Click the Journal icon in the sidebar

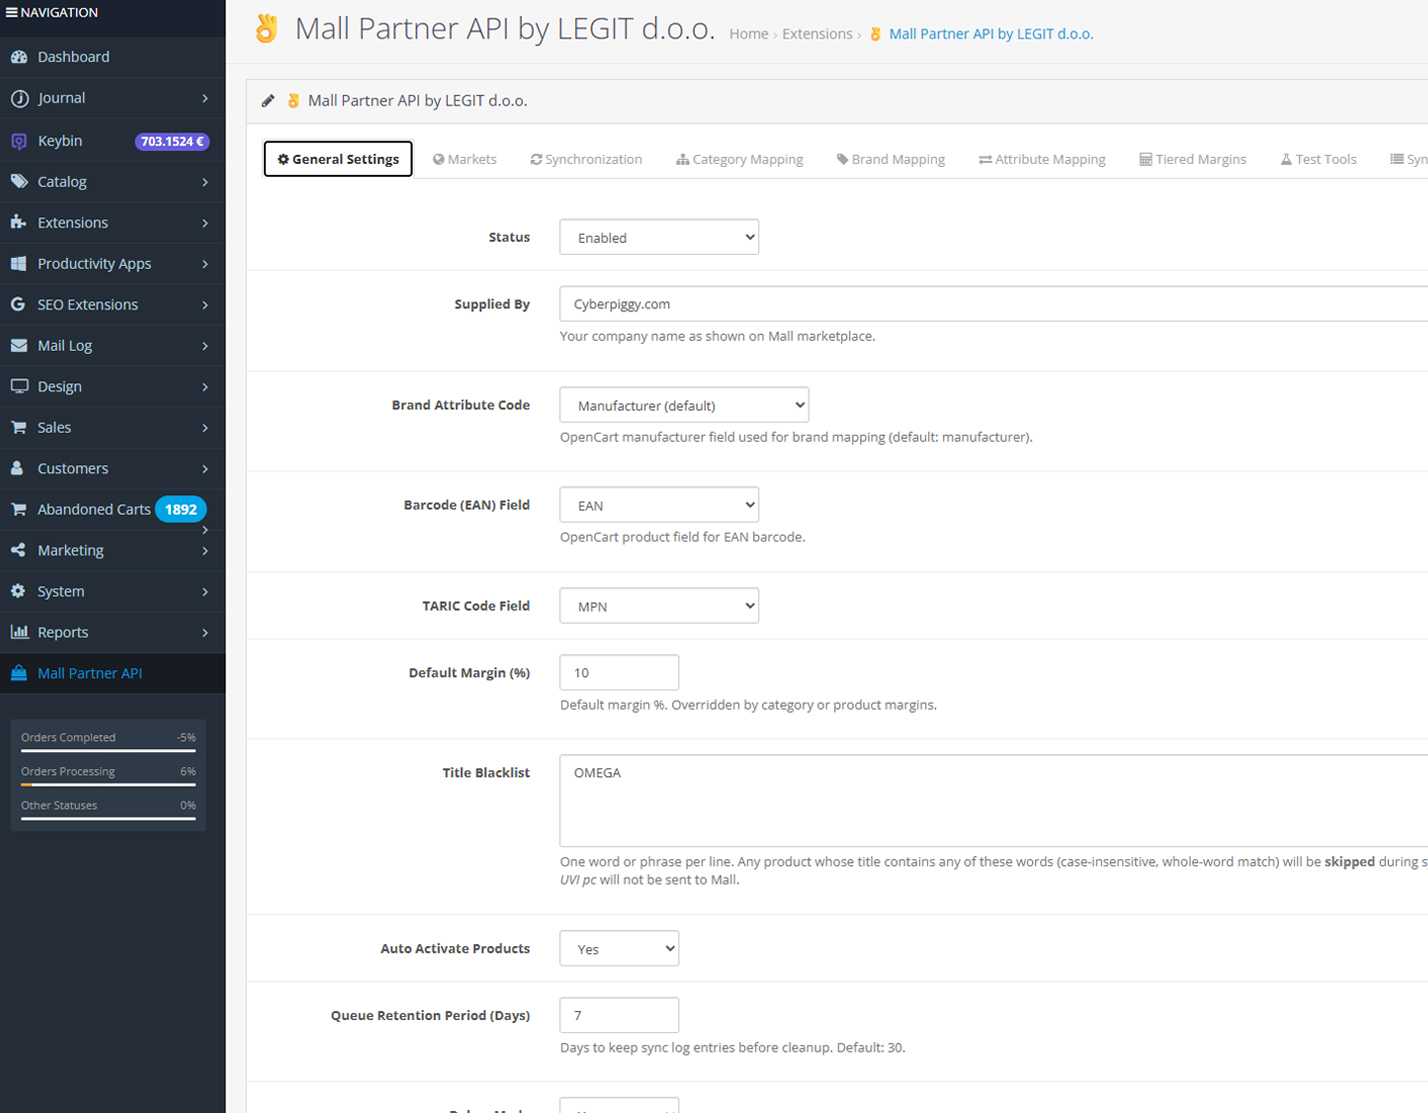click(x=19, y=98)
